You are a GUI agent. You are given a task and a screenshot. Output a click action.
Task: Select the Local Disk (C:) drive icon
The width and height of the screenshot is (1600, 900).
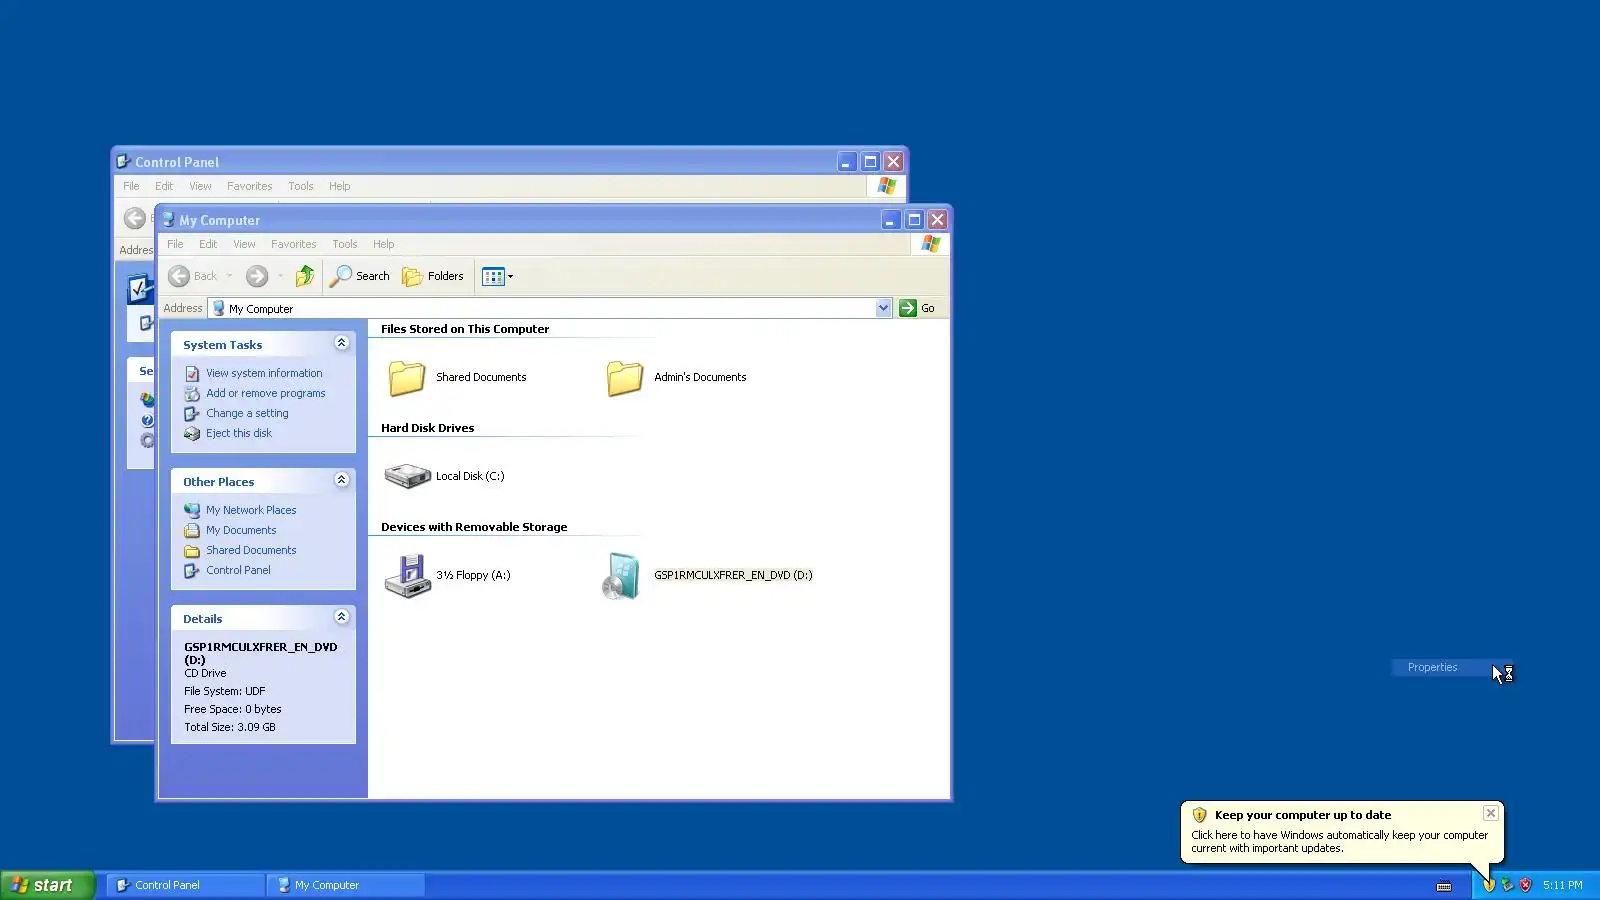click(x=407, y=476)
